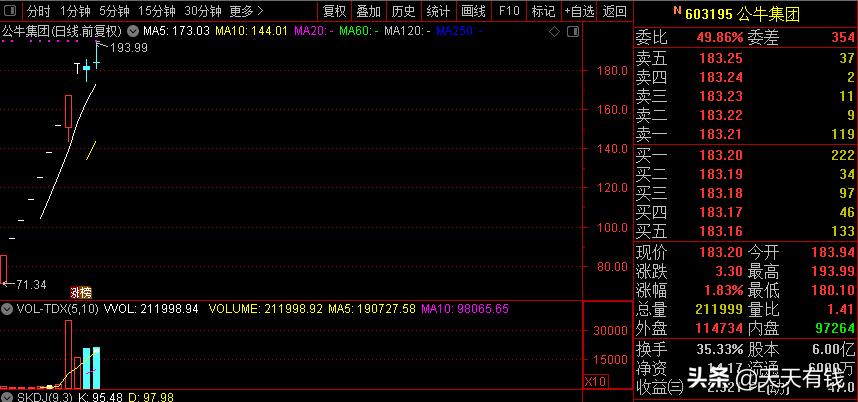This screenshot has height=402, width=858.
Task: Select 买五 bid price 183.16
Action: point(721,231)
